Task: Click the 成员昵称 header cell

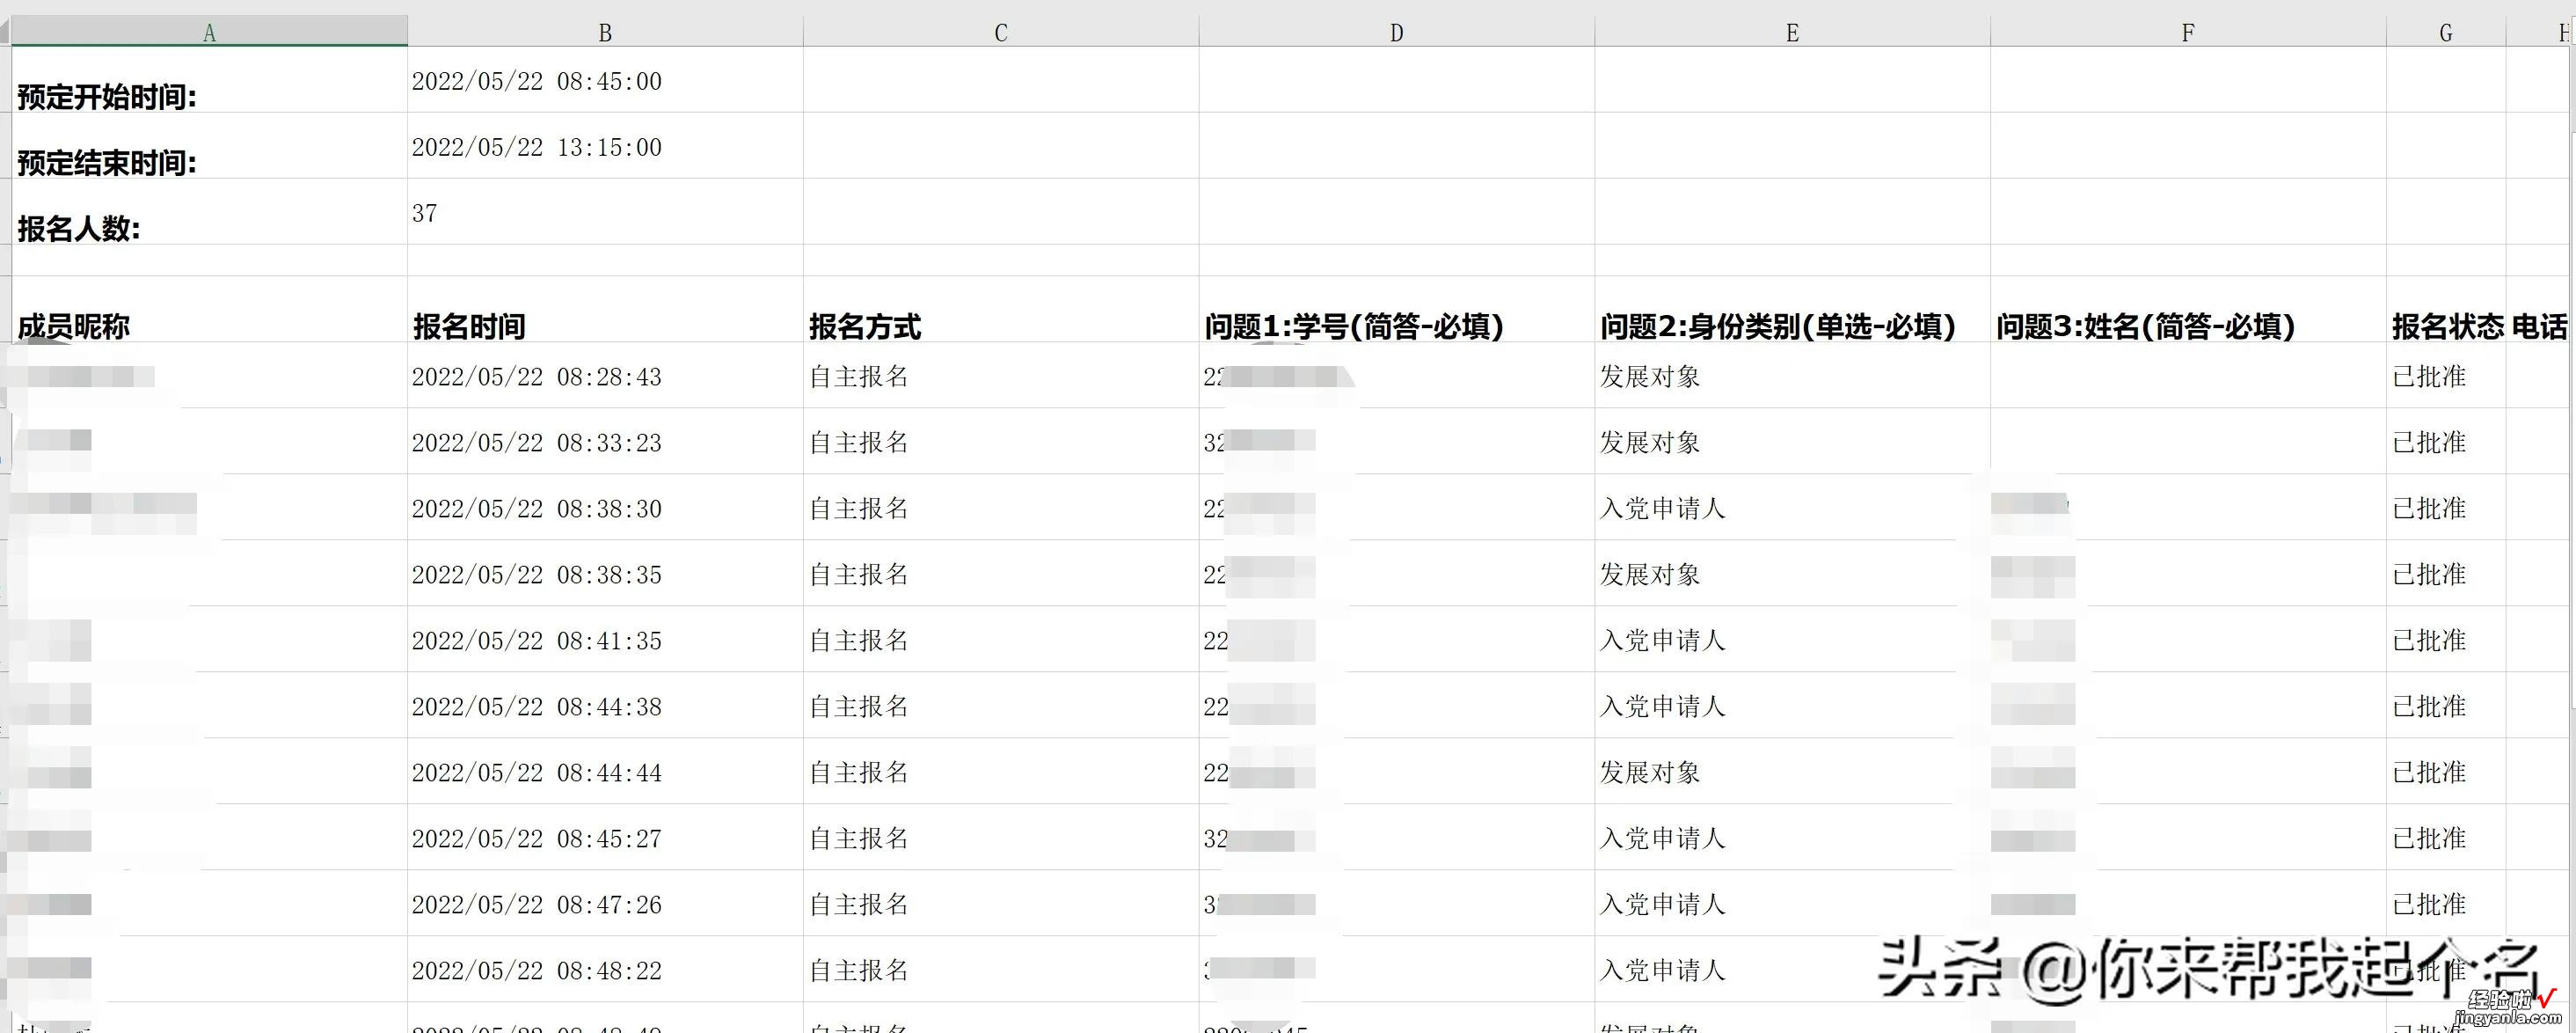Action: (209, 309)
